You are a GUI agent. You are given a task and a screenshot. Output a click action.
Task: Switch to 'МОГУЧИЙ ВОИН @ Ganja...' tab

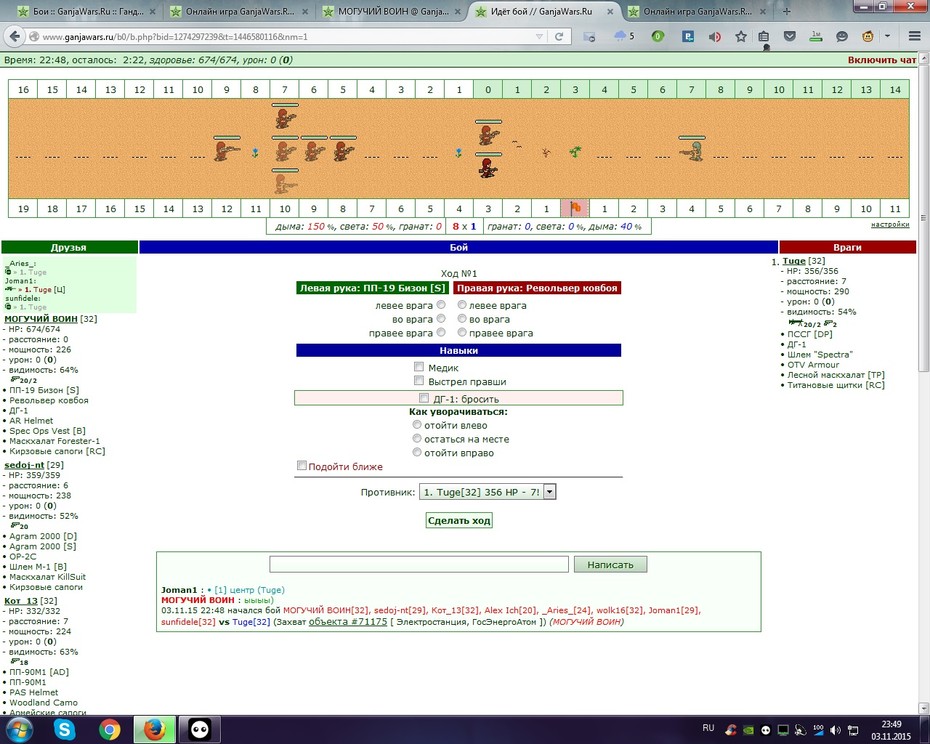[x=392, y=11]
